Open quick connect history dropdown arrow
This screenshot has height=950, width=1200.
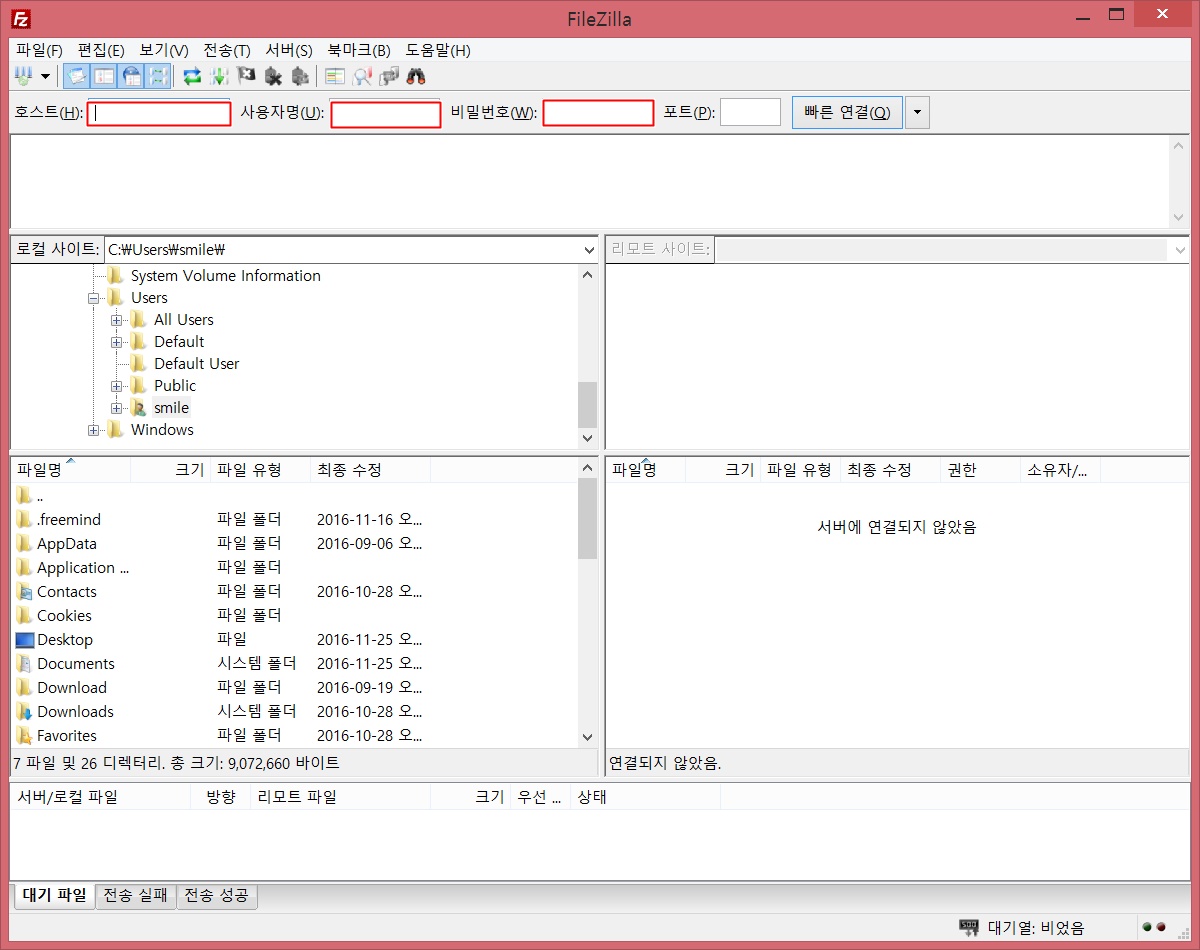pos(917,112)
